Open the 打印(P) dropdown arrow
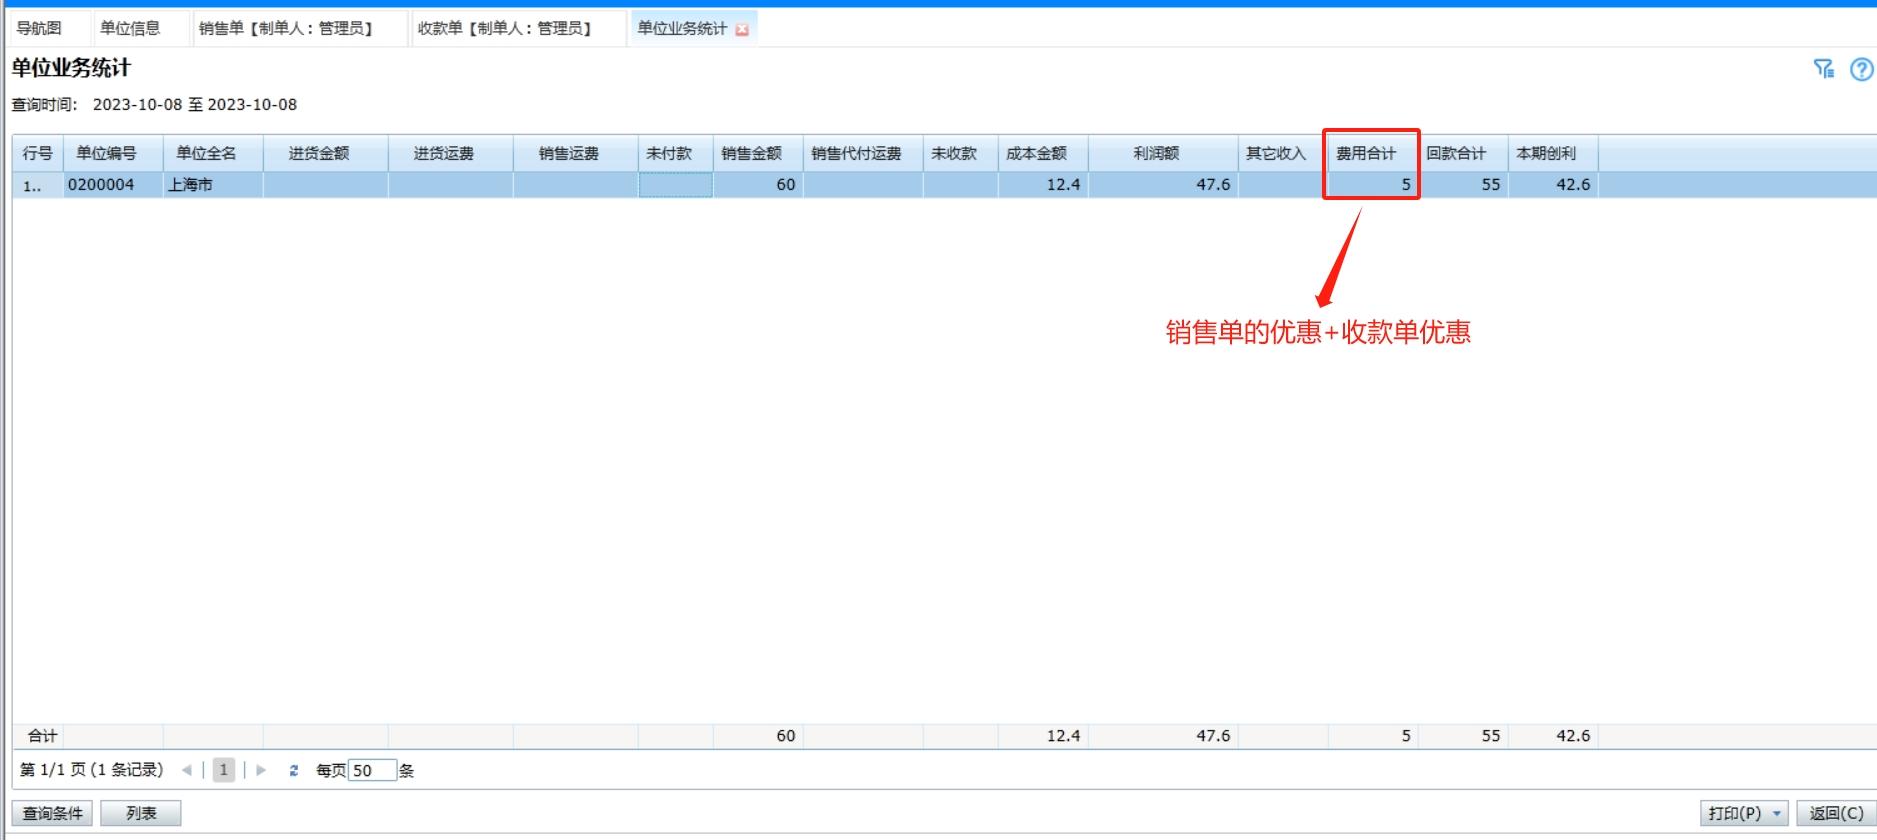Screen dimensions: 1877x840 (x=1777, y=813)
